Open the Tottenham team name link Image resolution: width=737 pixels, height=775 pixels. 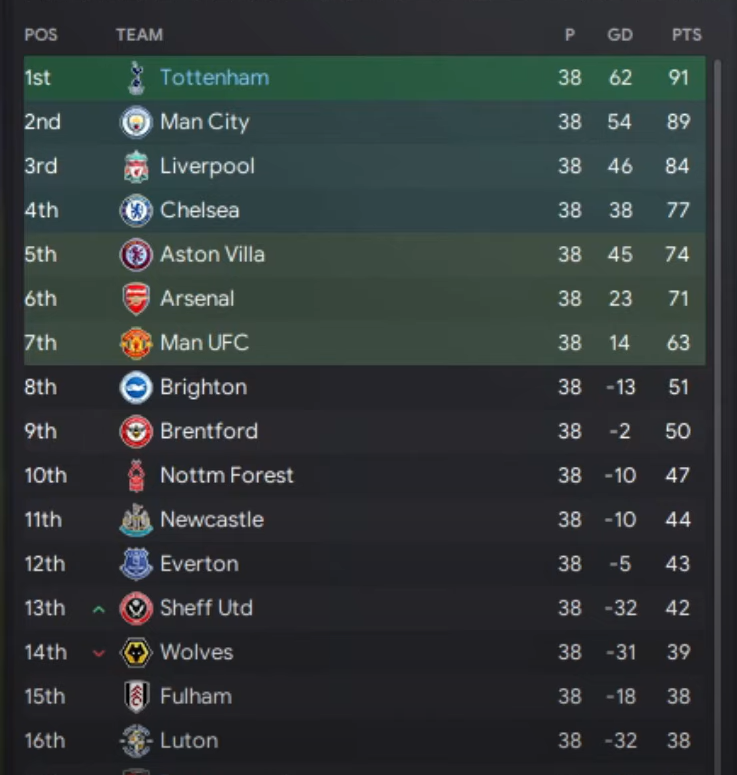(x=214, y=78)
